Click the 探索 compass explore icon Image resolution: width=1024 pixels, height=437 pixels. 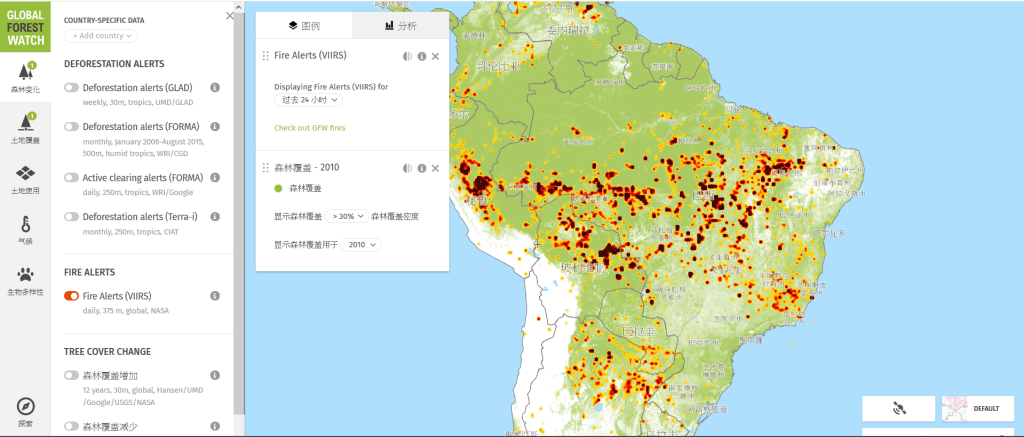coord(25,410)
